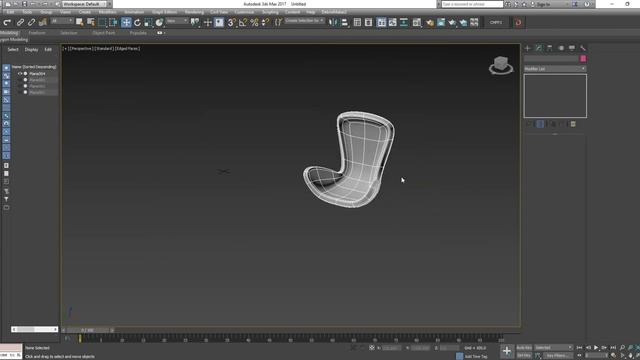Open the Render Setup teapot icon
Screen dimensions: 640x360
tap(430, 22)
